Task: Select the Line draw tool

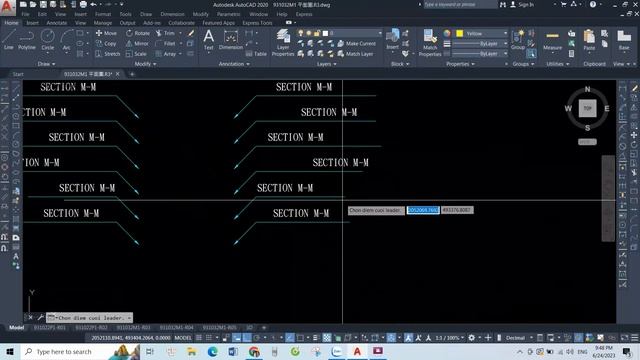Action: point(9,40)
